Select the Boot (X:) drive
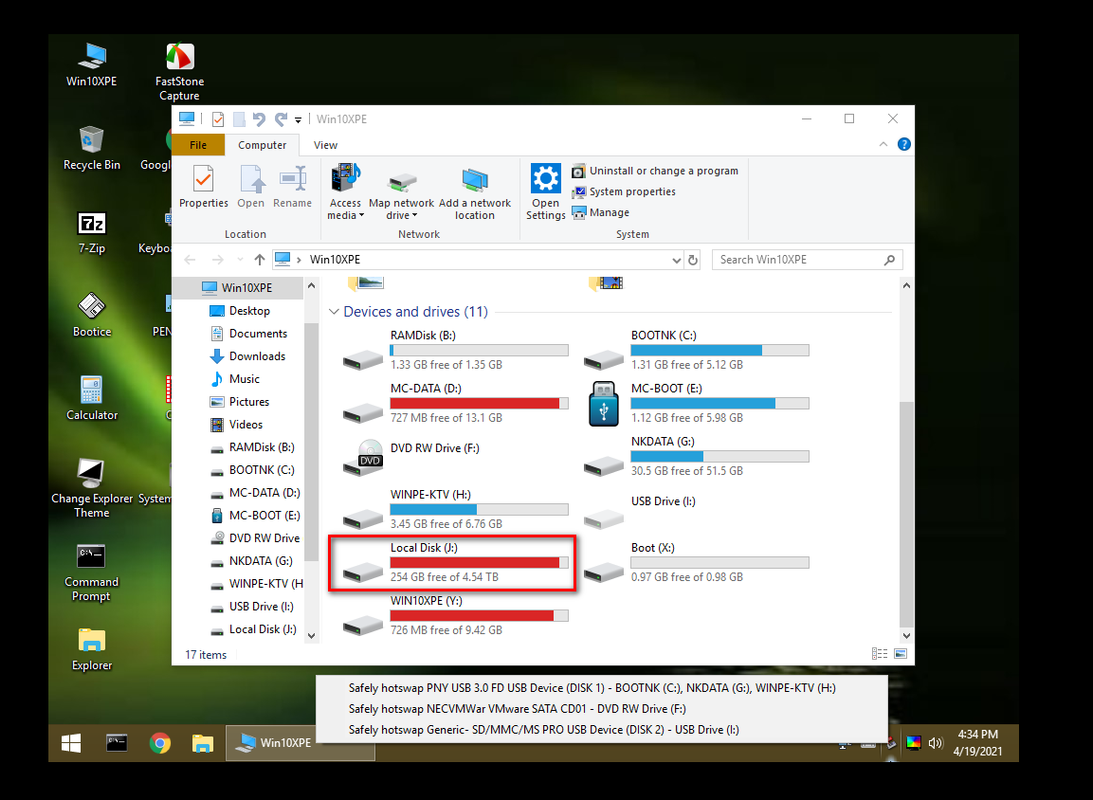Screen dimensions: 1093x800 696,562
